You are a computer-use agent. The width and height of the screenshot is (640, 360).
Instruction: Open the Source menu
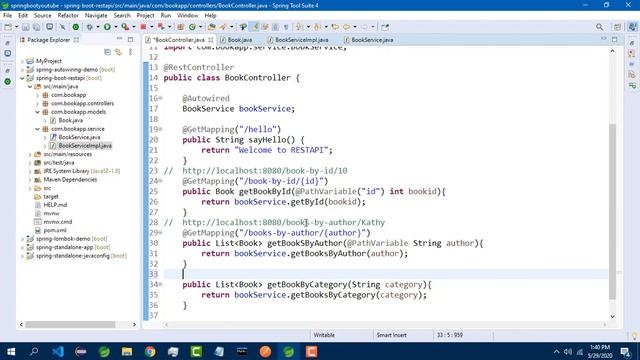pyautogui.click(x=42, y=16)
